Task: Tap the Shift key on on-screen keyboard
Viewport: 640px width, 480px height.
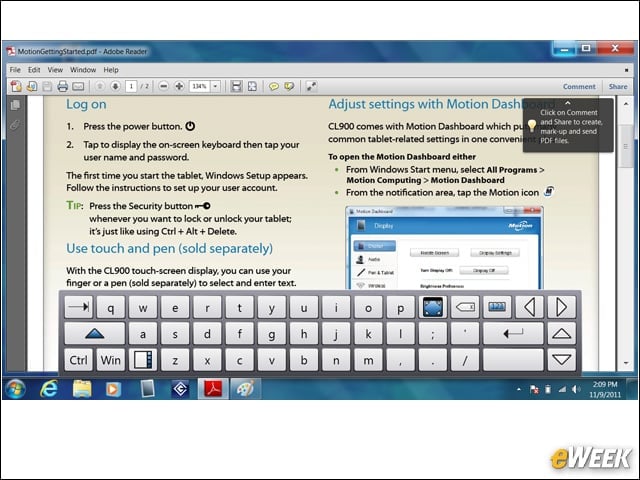Action: (x=95, y=333)
